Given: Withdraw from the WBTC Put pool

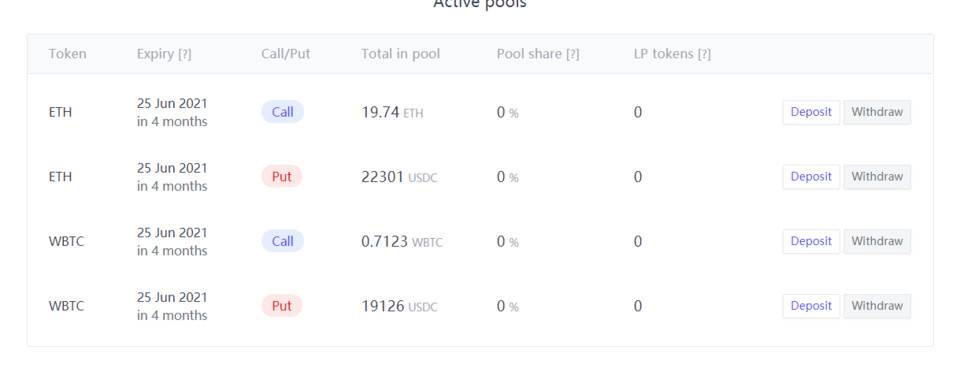Looking at the screenshot, I should [877, 306].
